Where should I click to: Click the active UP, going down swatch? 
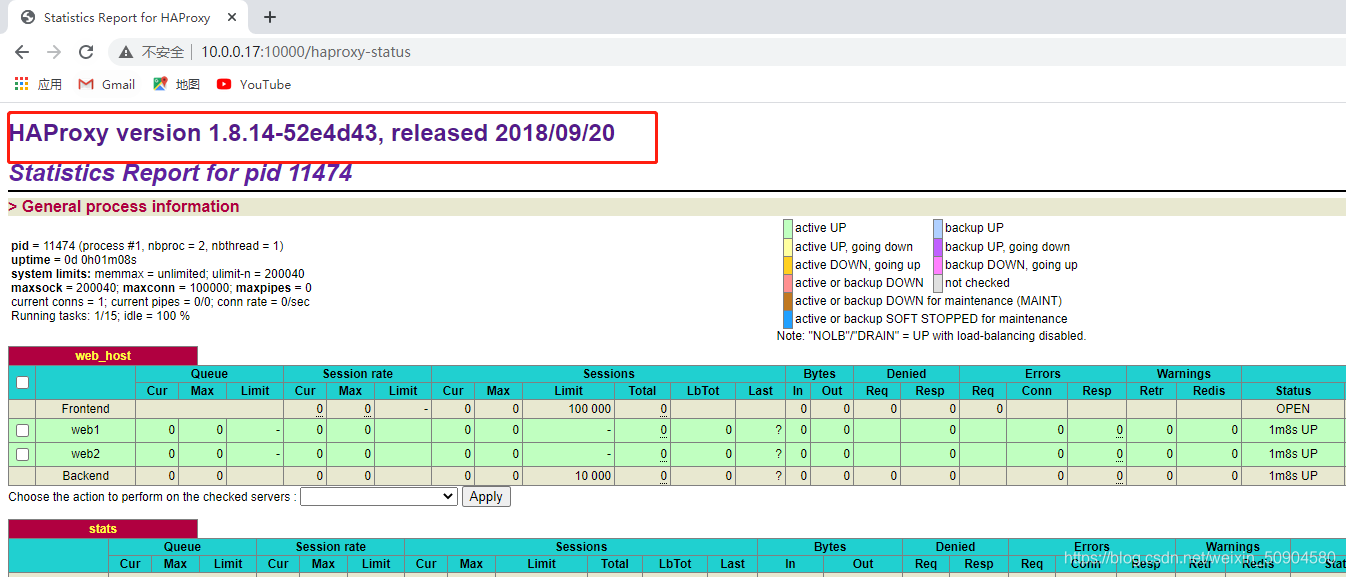point(788,246)
